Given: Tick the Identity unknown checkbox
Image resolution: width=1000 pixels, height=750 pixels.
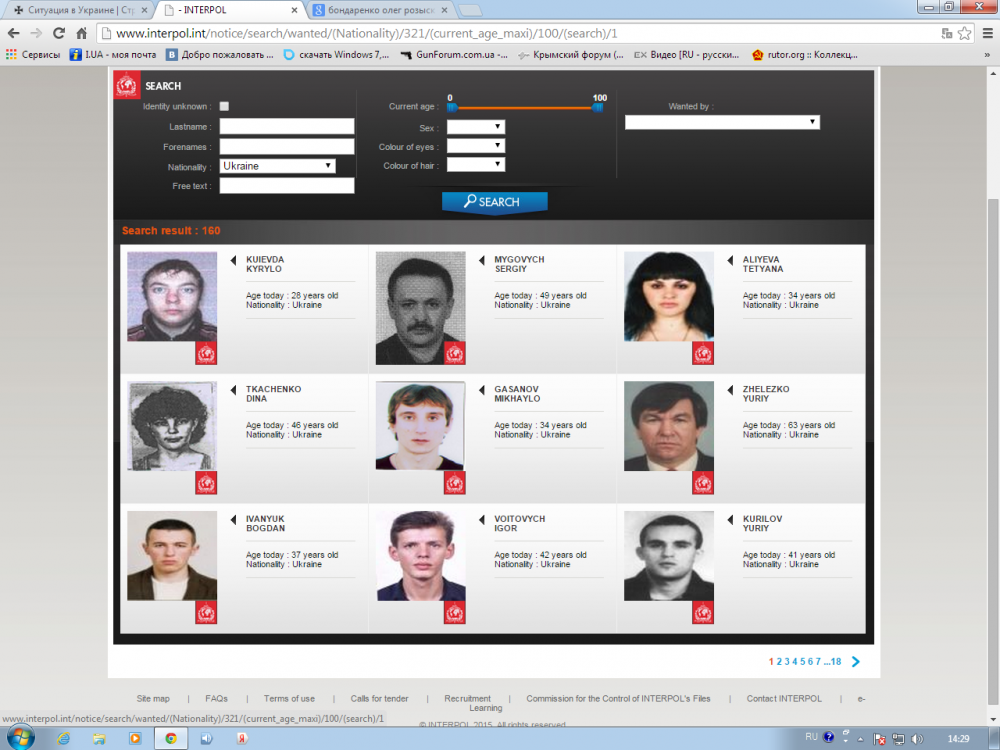Looking at the screenshot, I should tap(224, 107).
